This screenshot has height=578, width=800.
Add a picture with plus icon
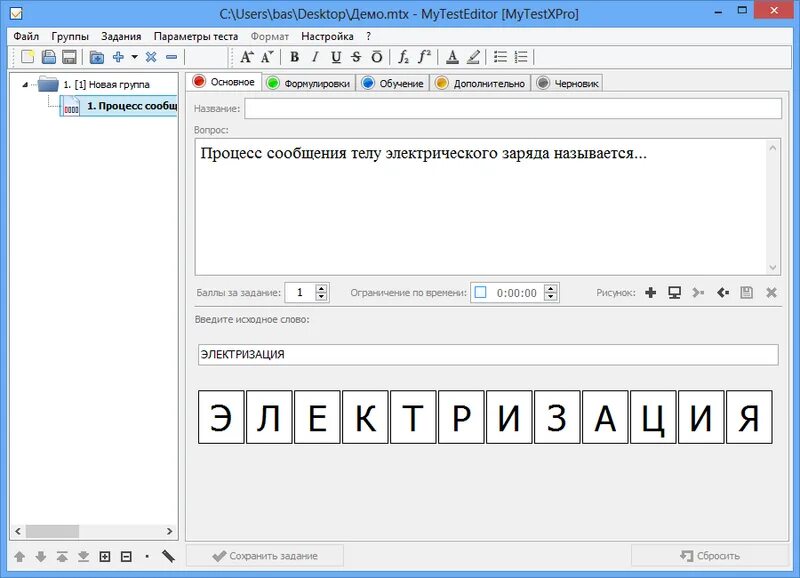click(x=651, y=292)
